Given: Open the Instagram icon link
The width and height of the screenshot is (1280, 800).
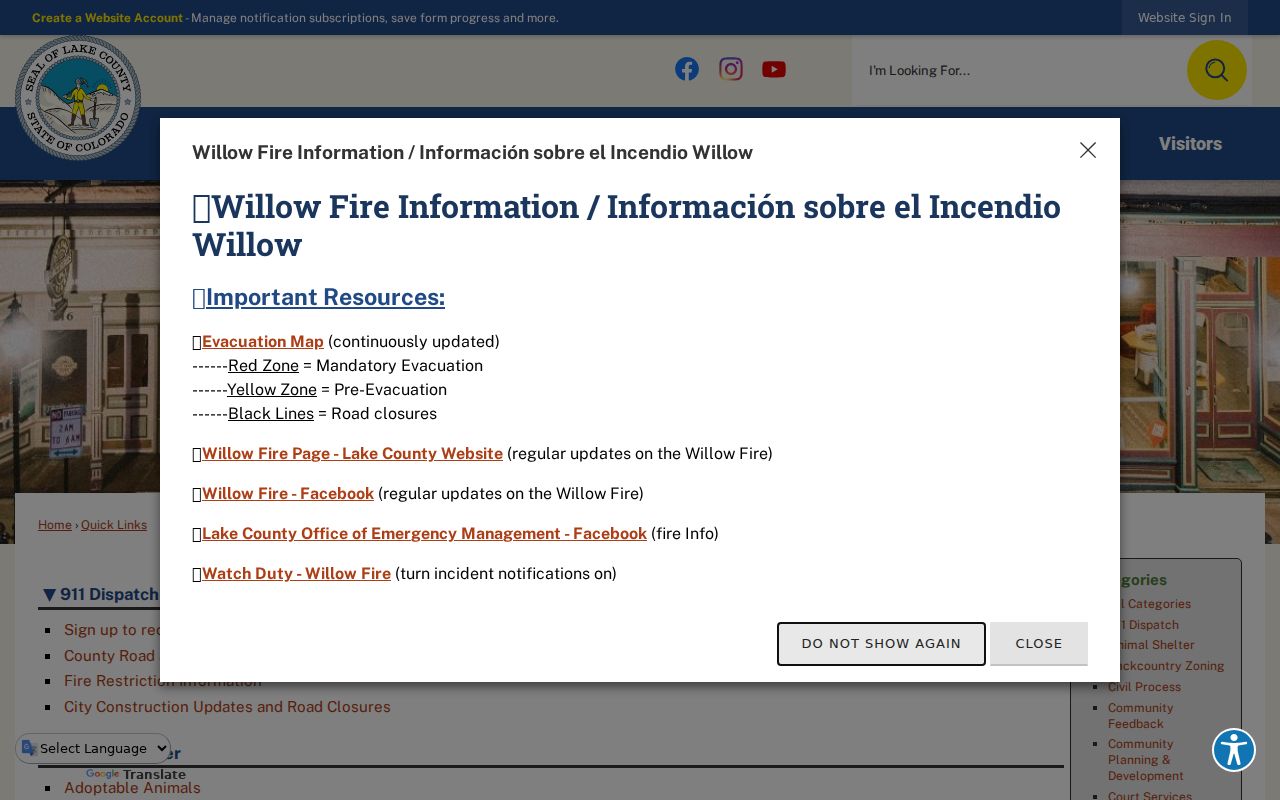Looking at the screenshot, I should pyautogui.click(x=731, y=69).
